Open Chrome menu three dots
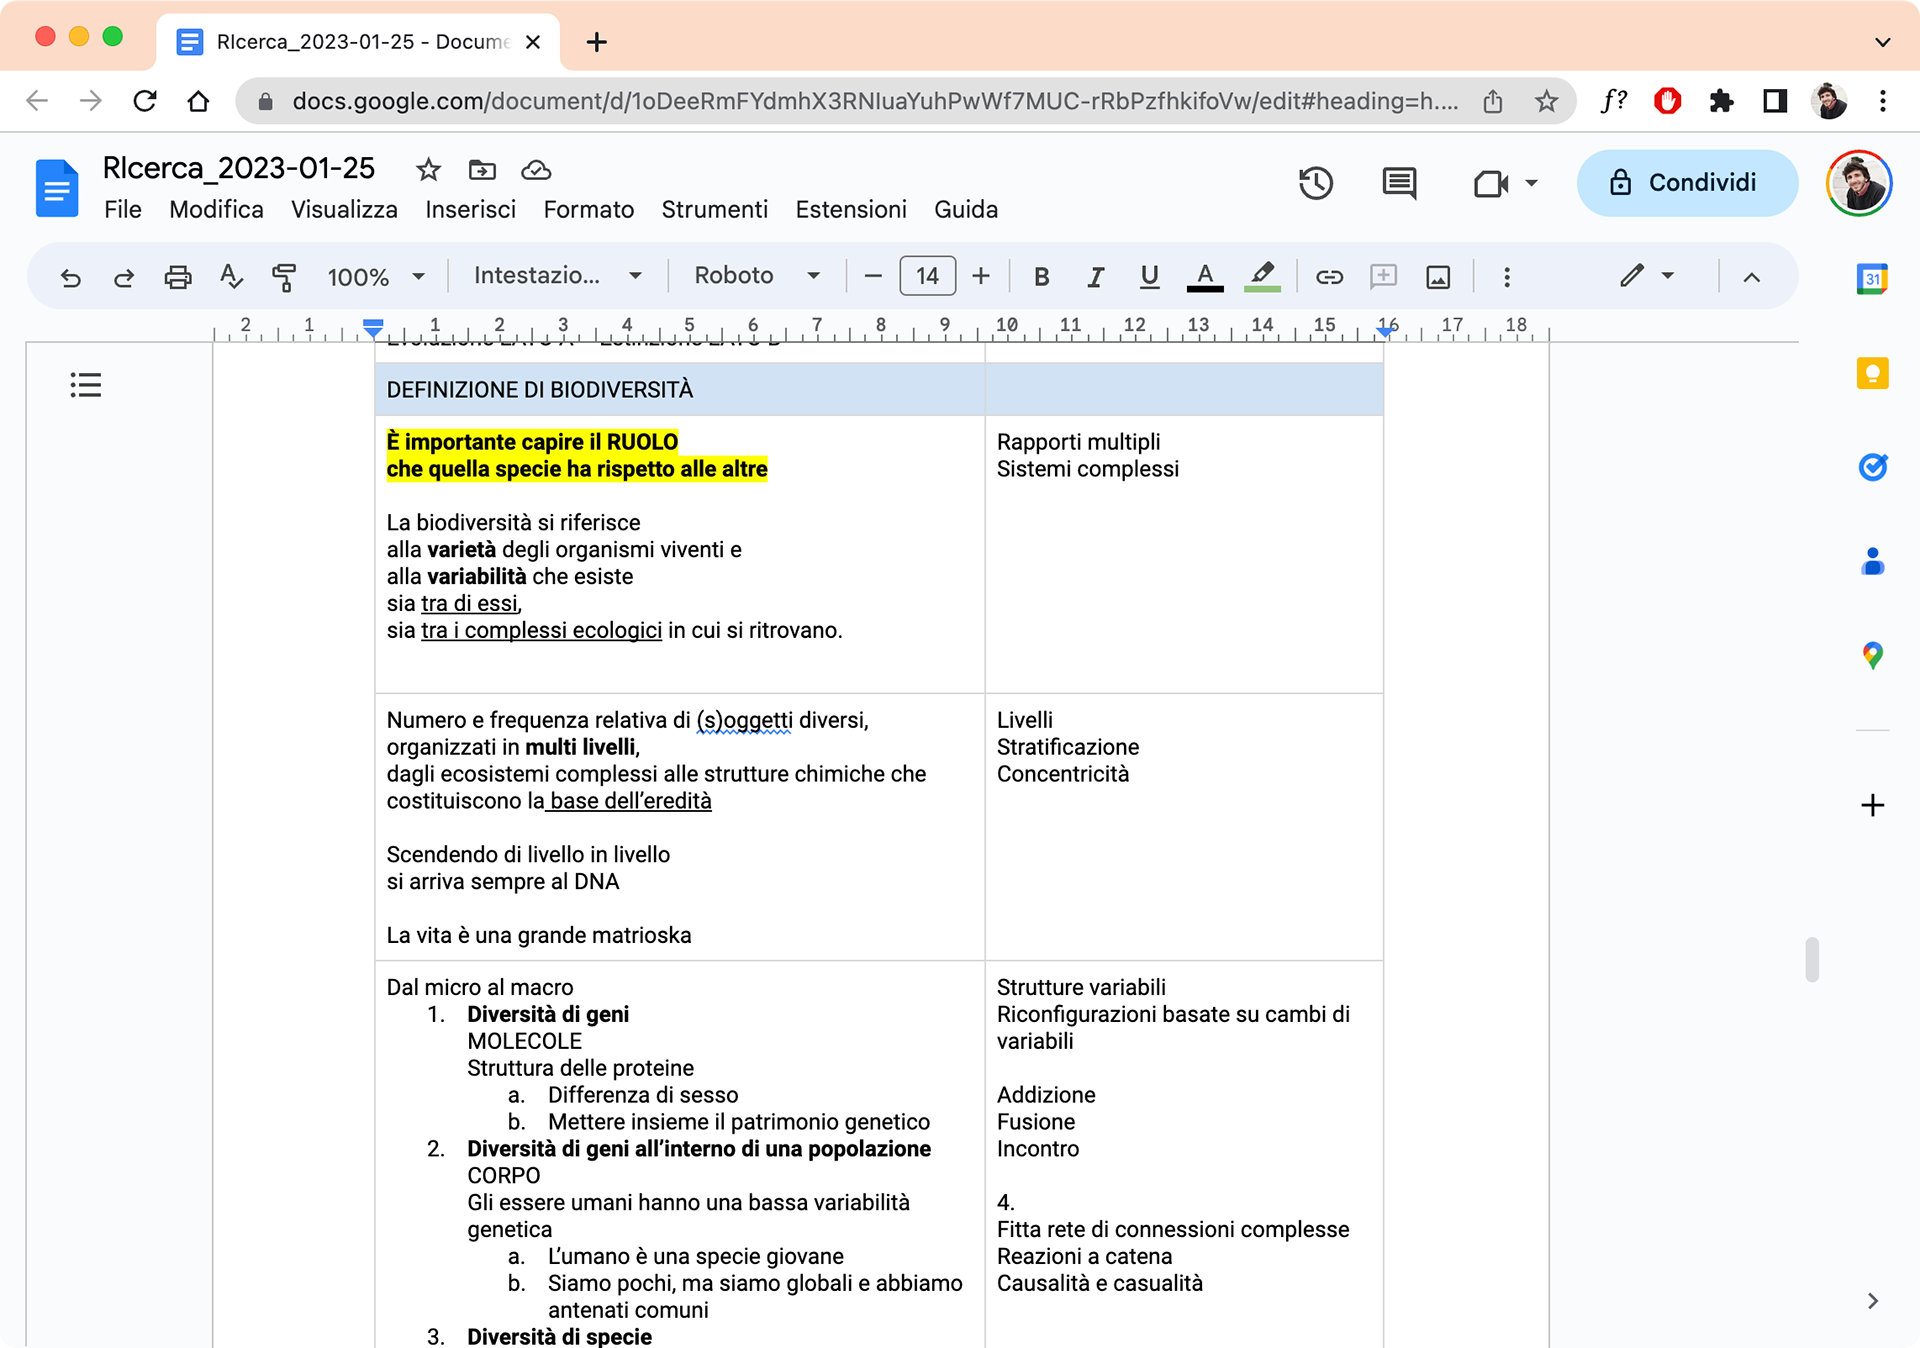The height and width of the screenshot is (1348, 1920). pos(1883,100)
